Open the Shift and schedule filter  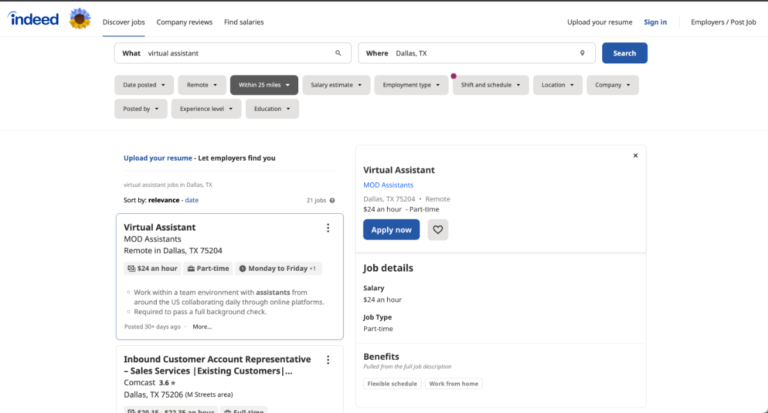click(491, 85)
